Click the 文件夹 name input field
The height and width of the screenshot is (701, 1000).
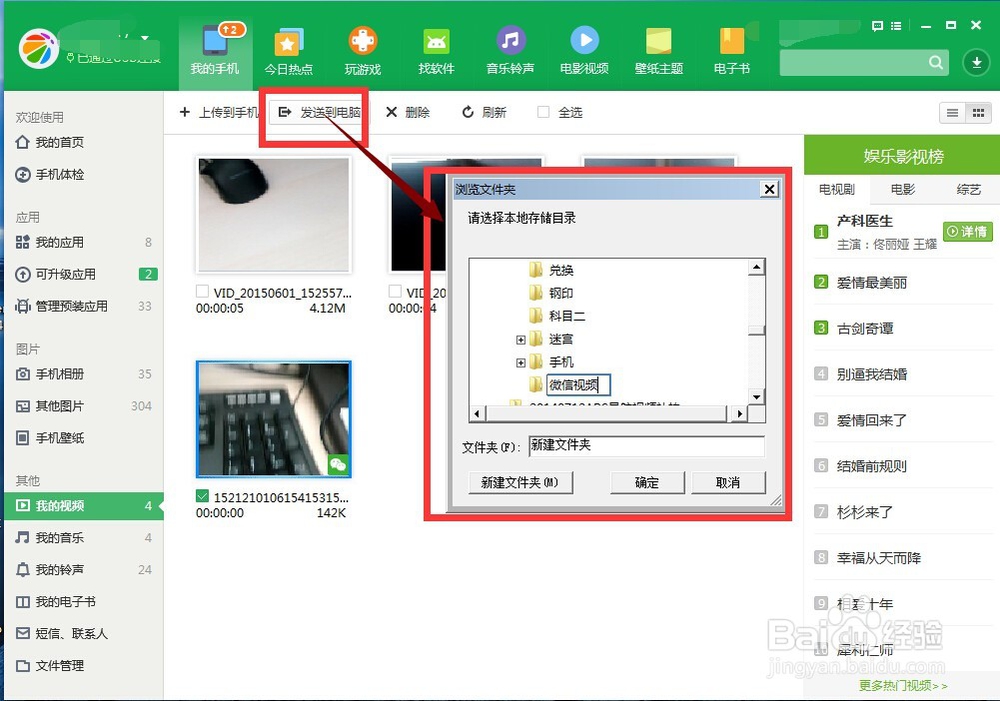pos(646,445)
